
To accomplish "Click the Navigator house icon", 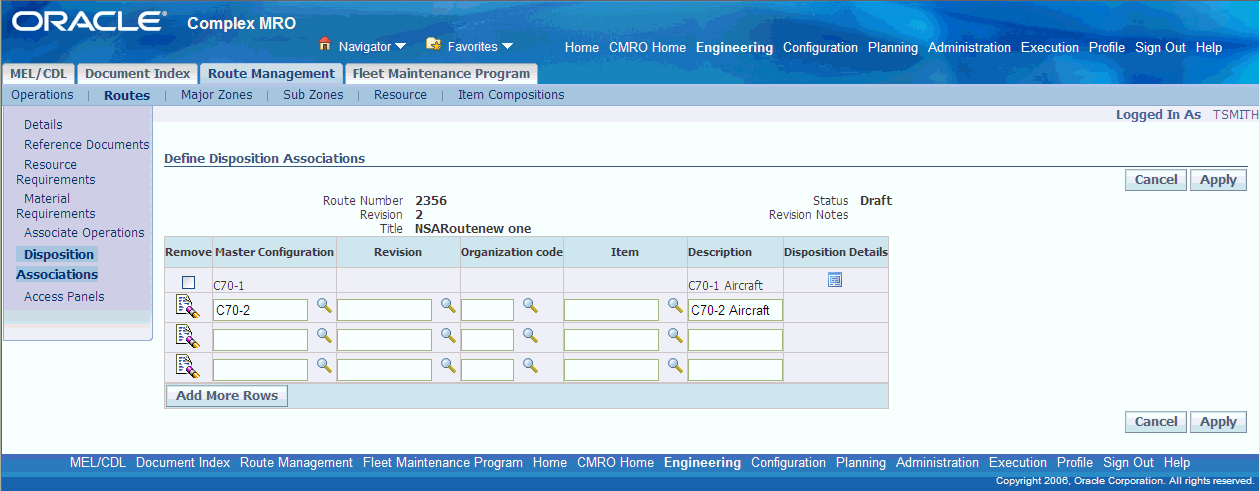I will [x=324, y=44].
